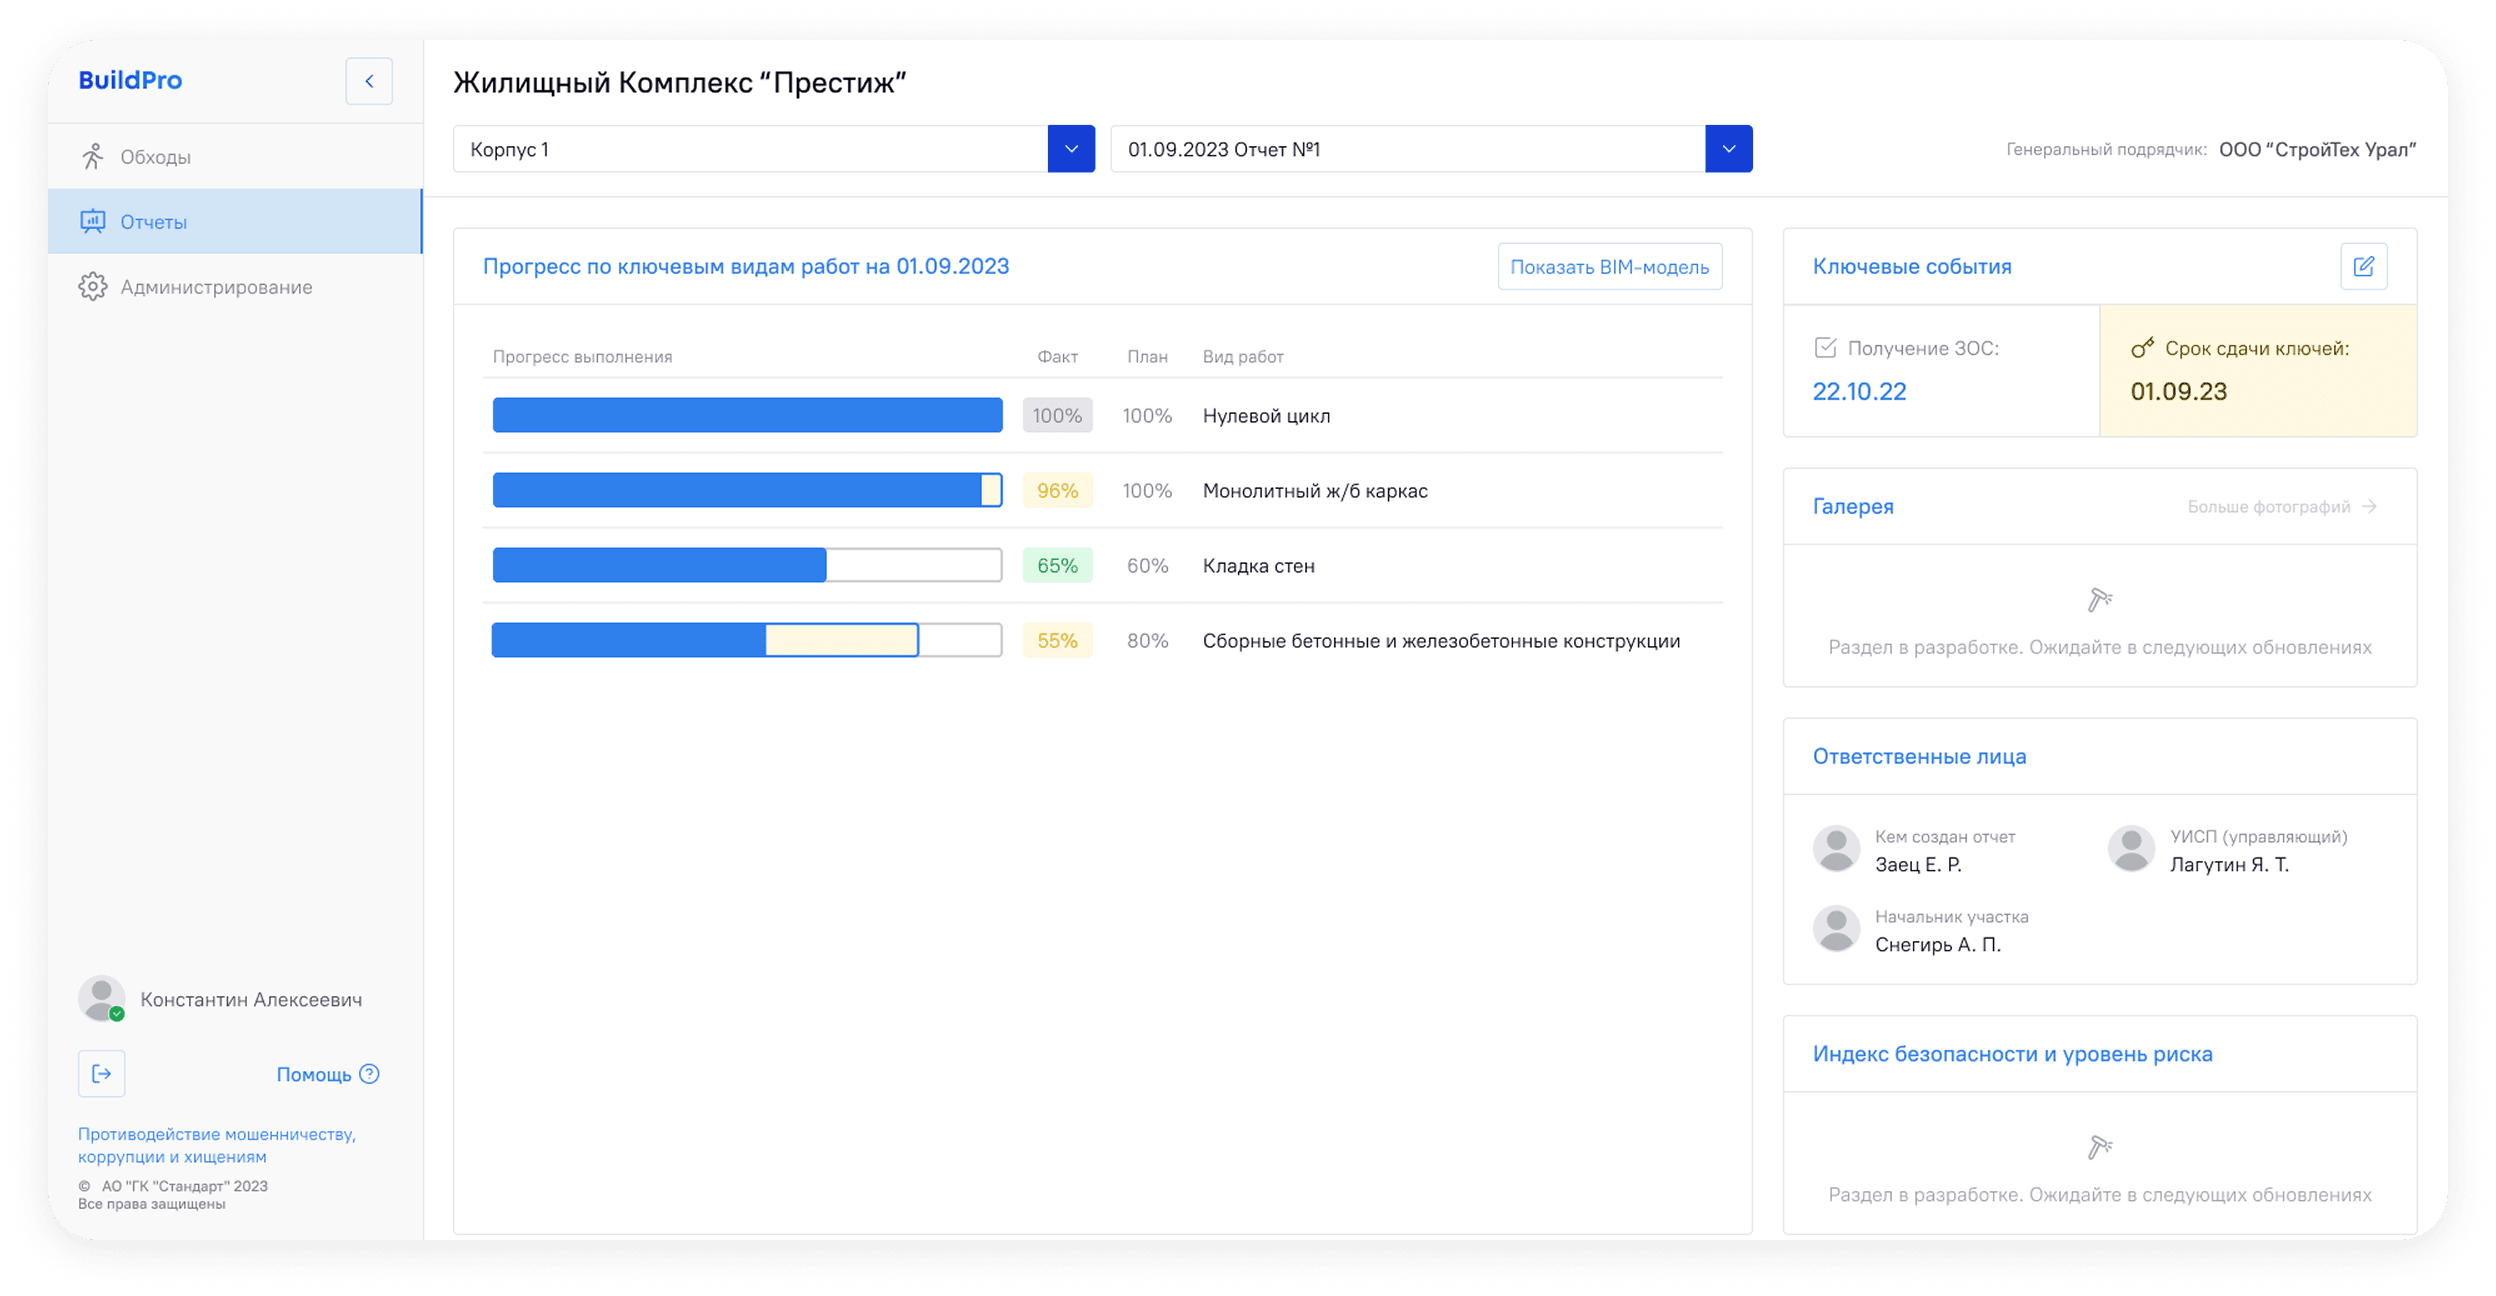Toggle the Получение ЗОС checkbox
This screenshot has height=1296, width=2496.
[x=1825, y=348]
